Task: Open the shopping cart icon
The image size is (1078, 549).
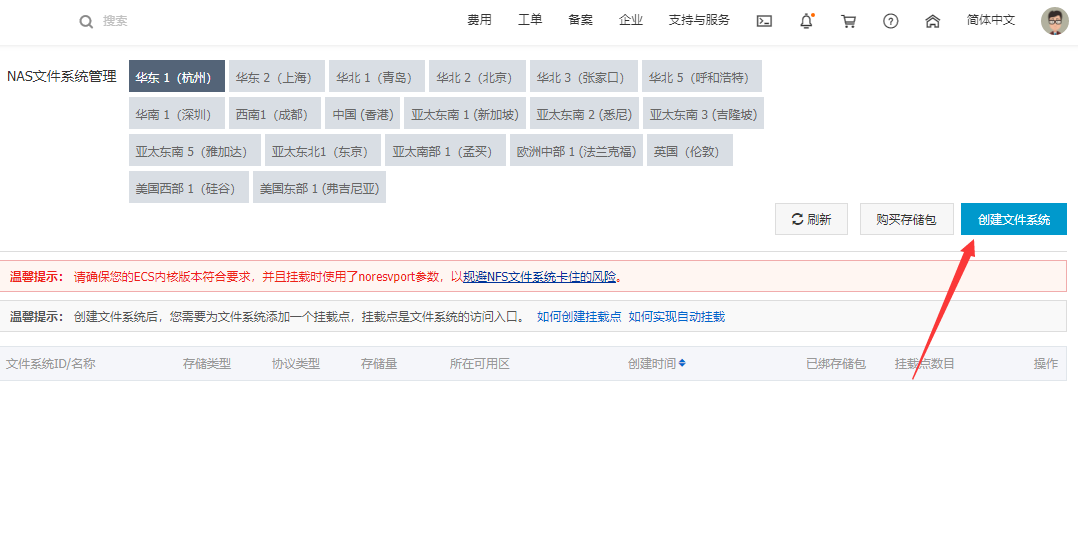Action: [848, 21]
